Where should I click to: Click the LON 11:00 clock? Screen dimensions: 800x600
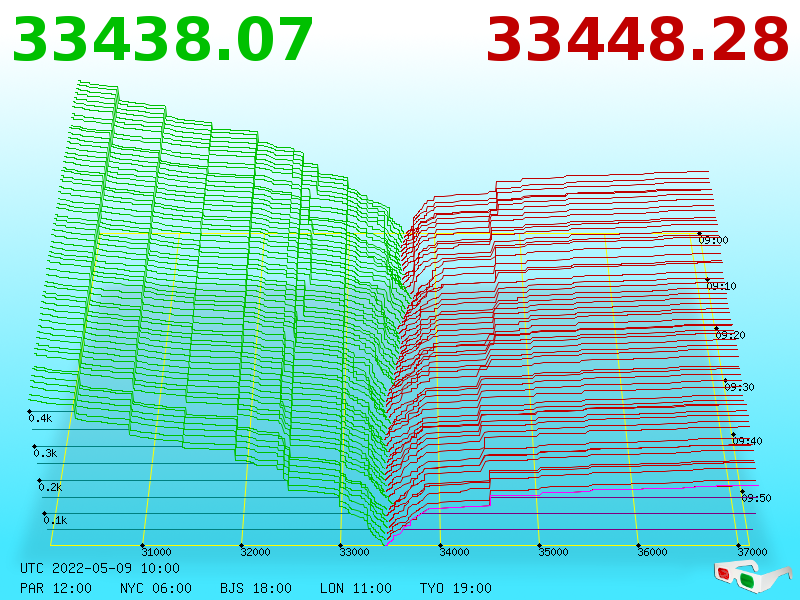(356, 588)
